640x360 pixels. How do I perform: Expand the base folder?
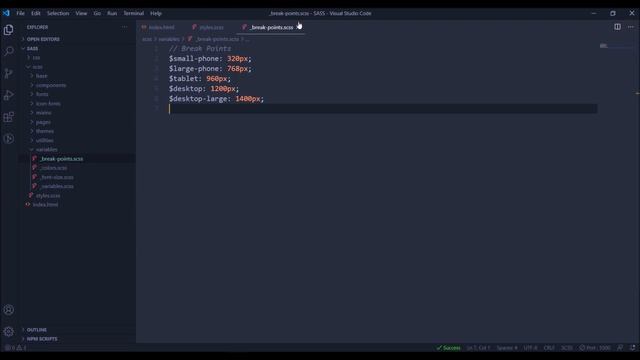coord(41,76)
